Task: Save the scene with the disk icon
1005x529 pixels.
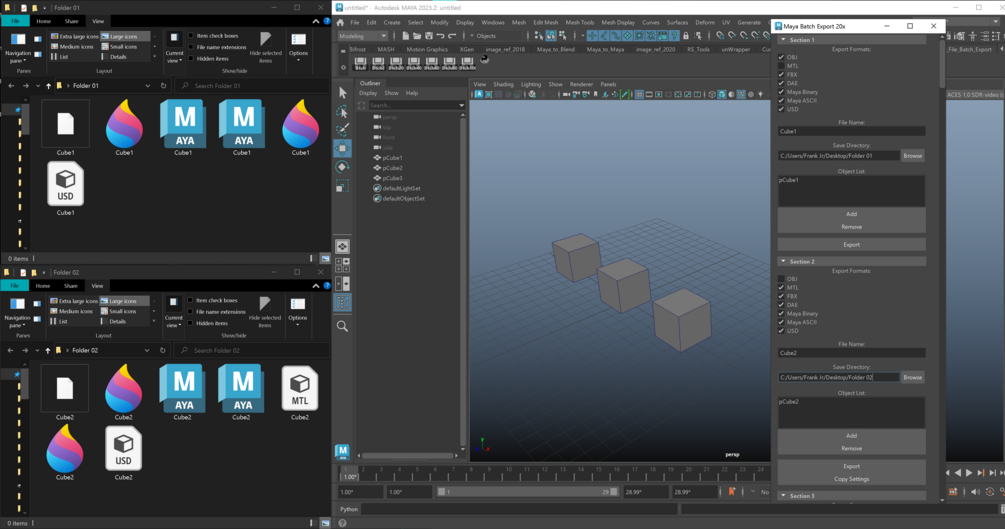Action: coord(429,36)
